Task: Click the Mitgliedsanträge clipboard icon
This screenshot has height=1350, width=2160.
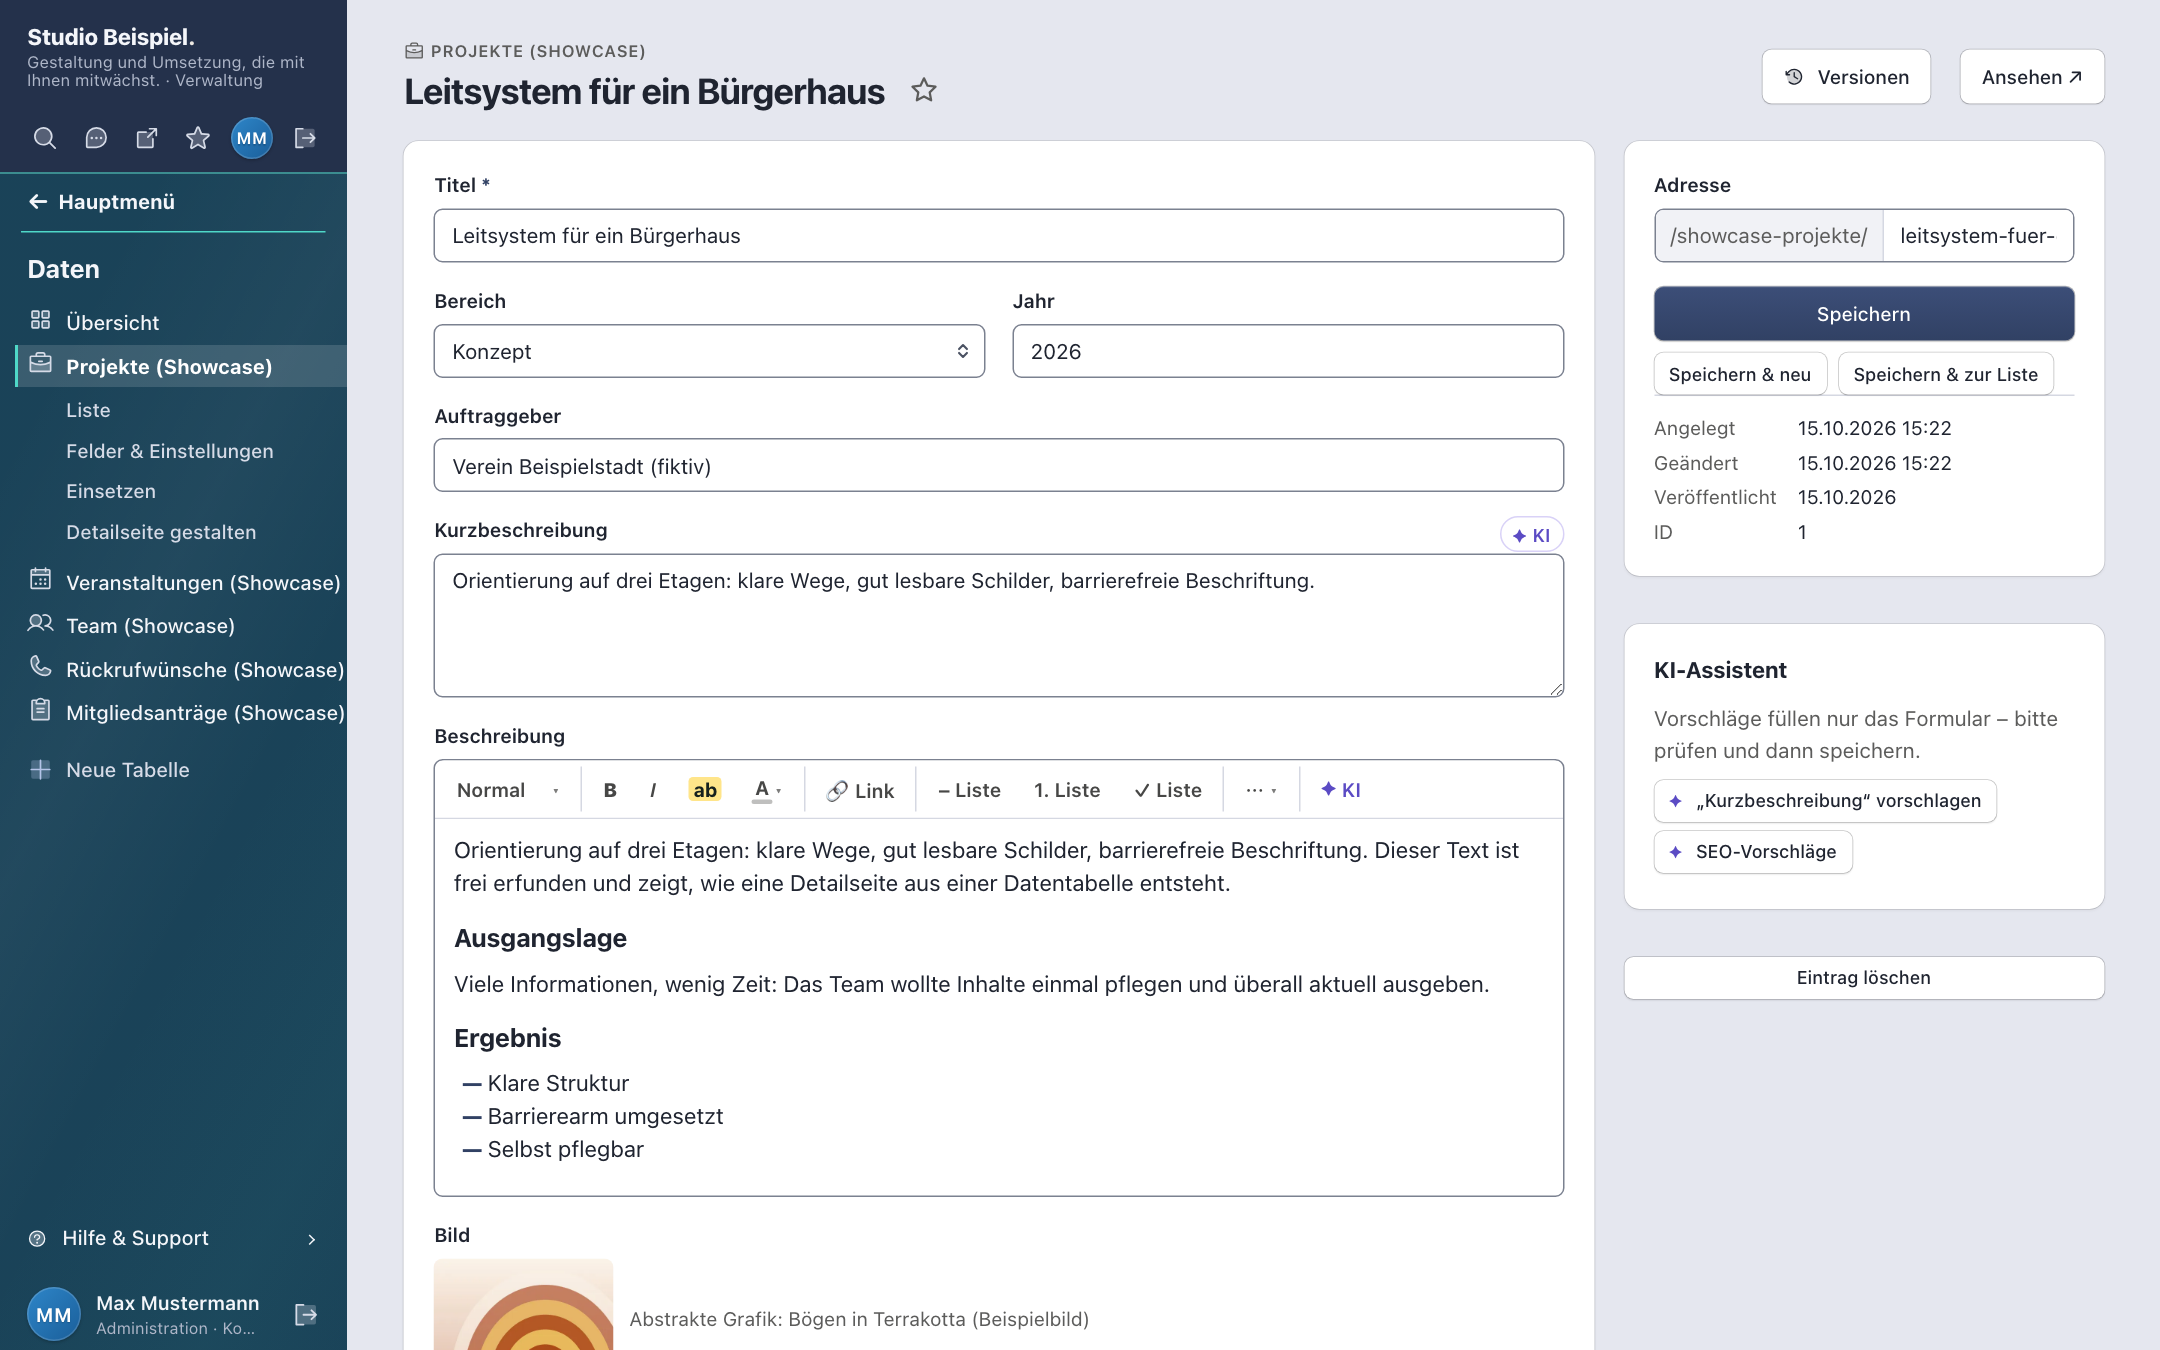Action: (x=40, y=710)
